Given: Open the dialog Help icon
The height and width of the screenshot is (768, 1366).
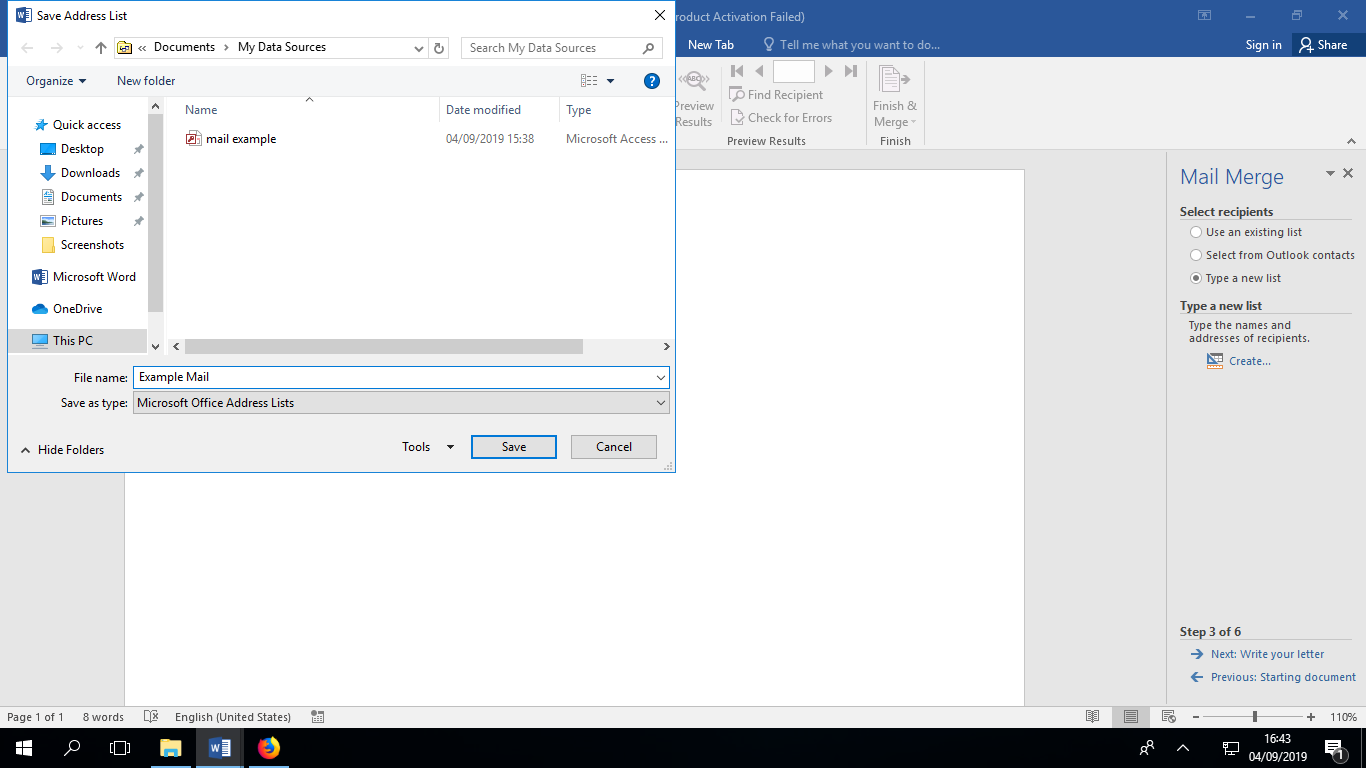Looking at the screenshot, I should click(651, 81).
